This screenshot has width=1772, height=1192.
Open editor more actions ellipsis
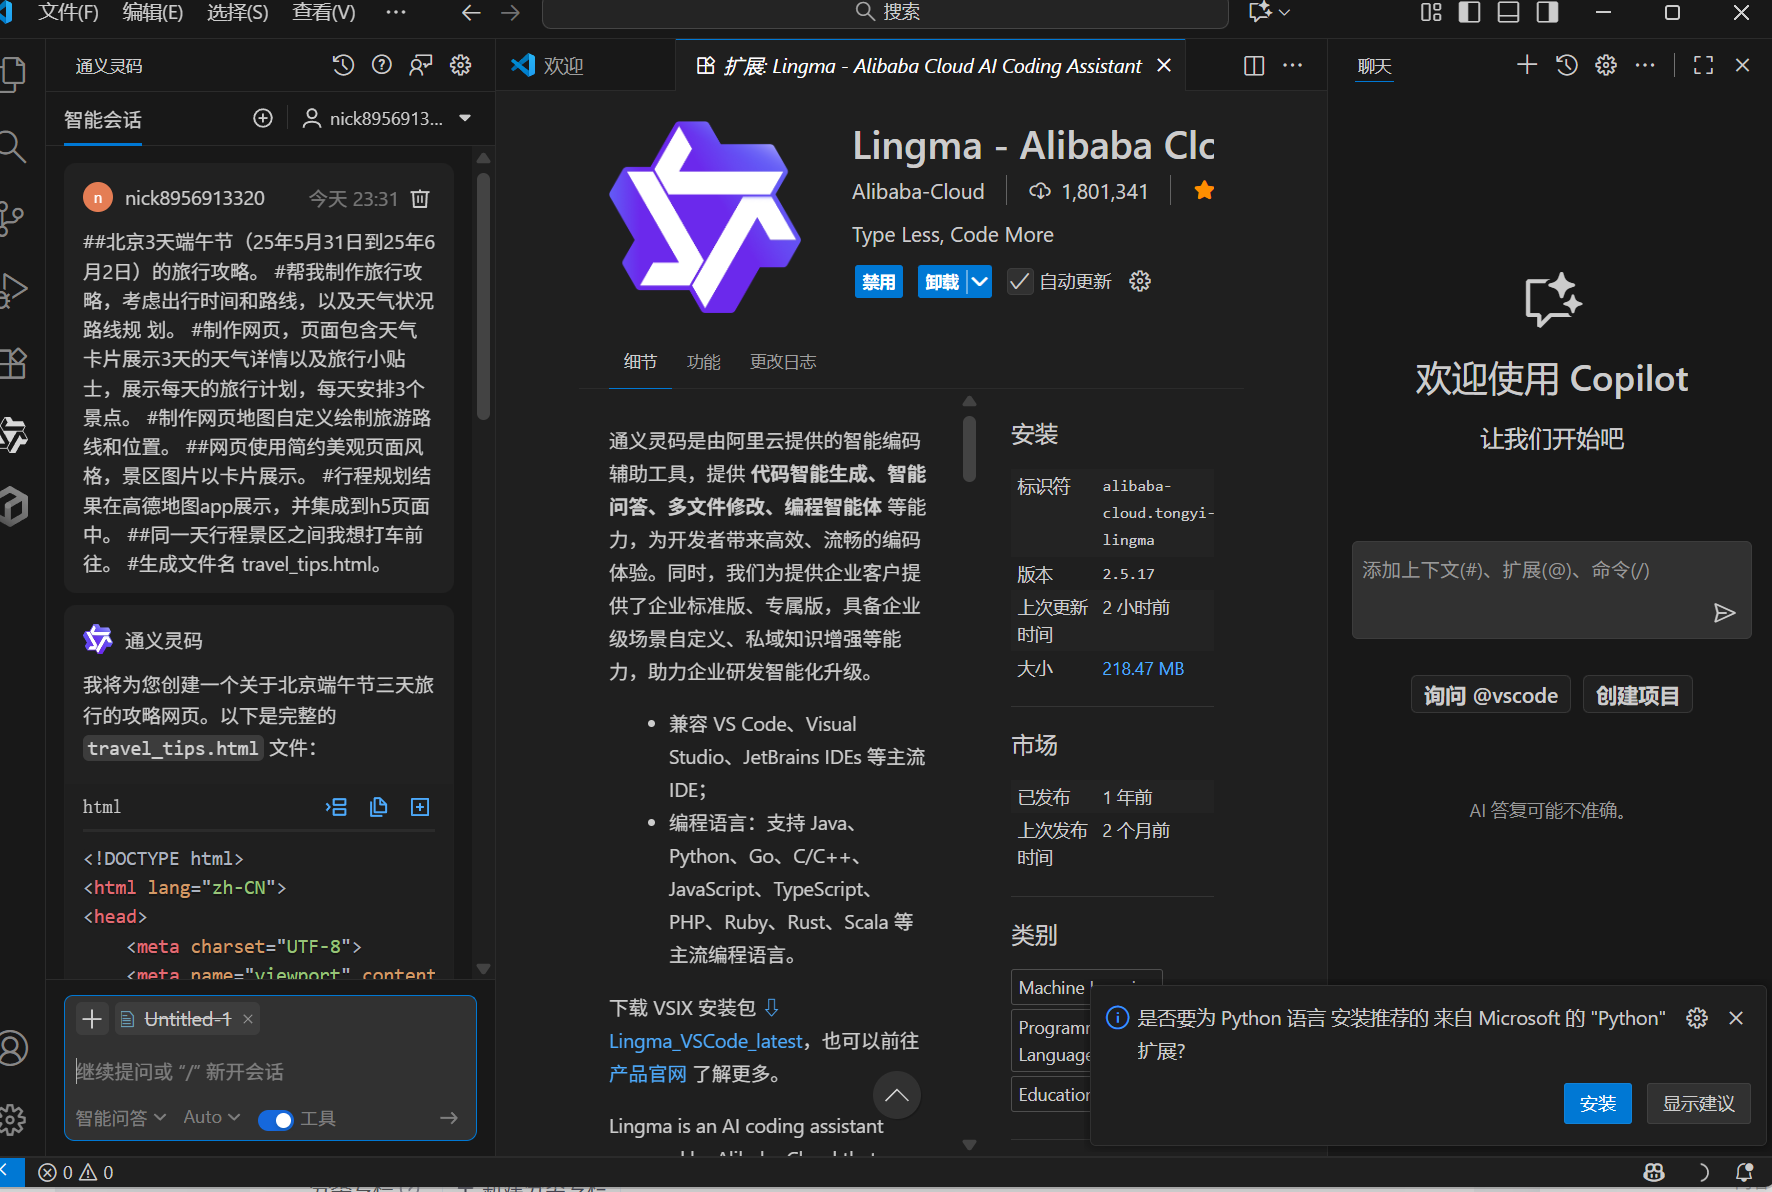tap(1293, 65)
